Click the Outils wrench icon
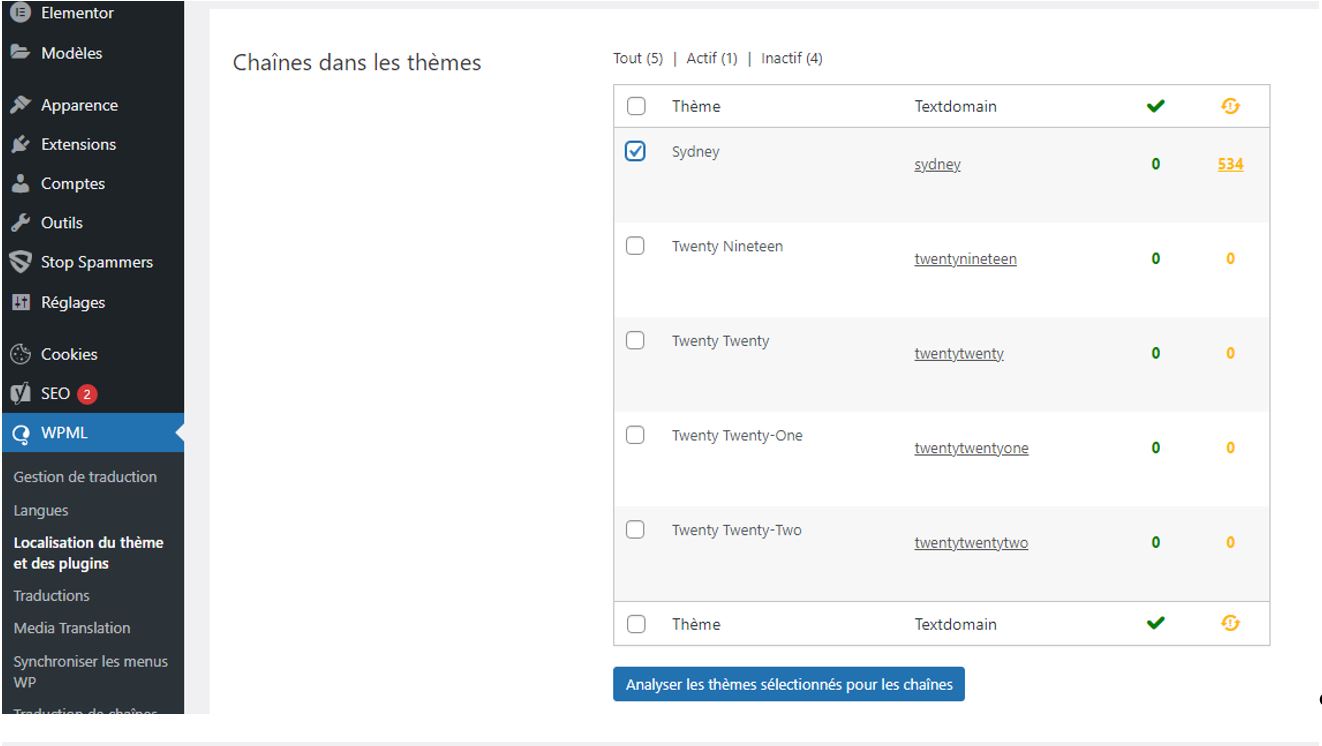This screenshot has width=1322, height=746. 19,223
